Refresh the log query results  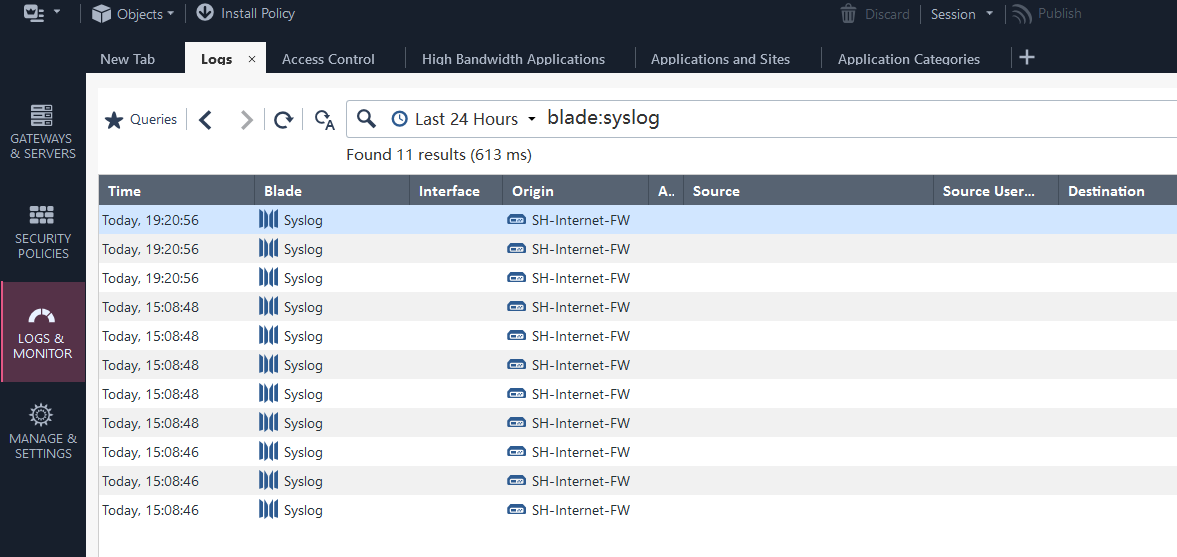tap(283, 119)
